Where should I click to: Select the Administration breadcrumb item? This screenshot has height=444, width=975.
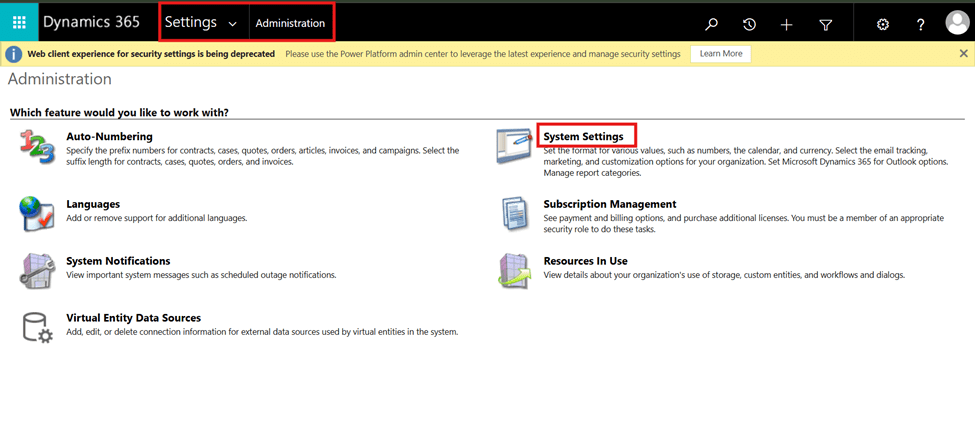click(x=290, y=23)
